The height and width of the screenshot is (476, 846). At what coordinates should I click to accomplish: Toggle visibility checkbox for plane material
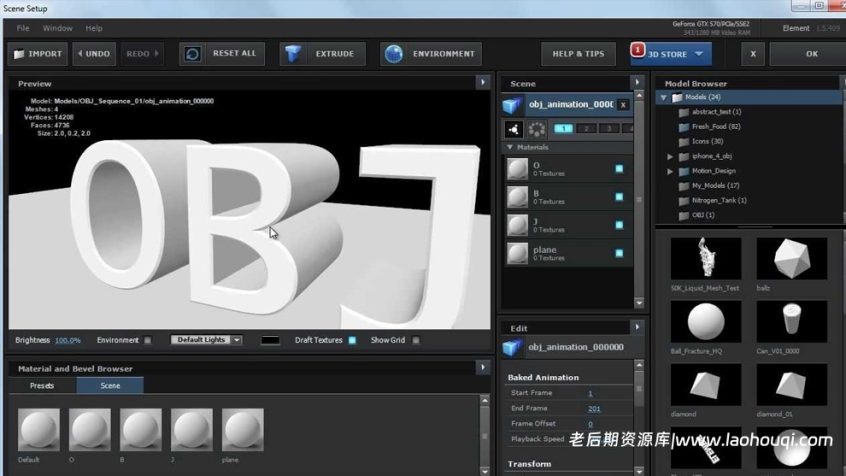pyautogui.click(x=619, y=253)
